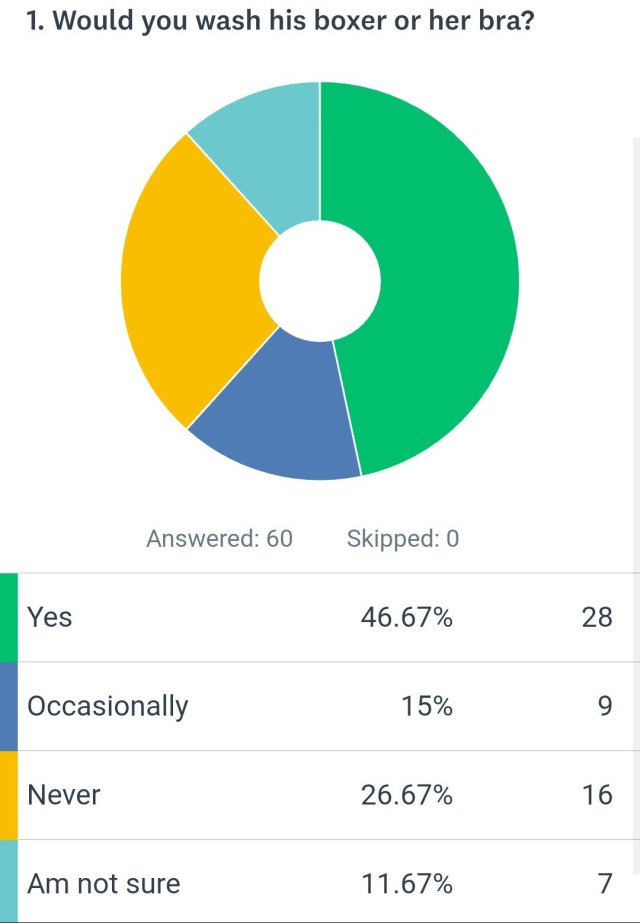Screen dimensions: 640x923
Task: Click the blue swatch next to Occasionally
Action: (x=8, y=706)
